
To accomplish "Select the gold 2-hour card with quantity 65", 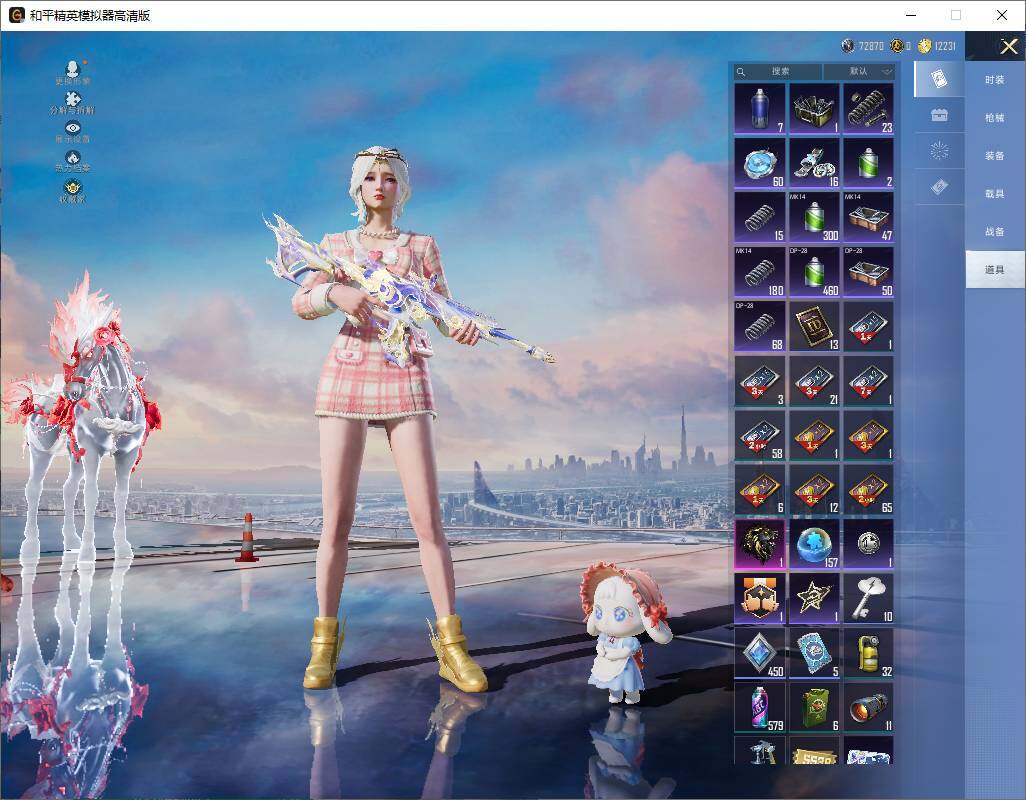I will [868, 490].
